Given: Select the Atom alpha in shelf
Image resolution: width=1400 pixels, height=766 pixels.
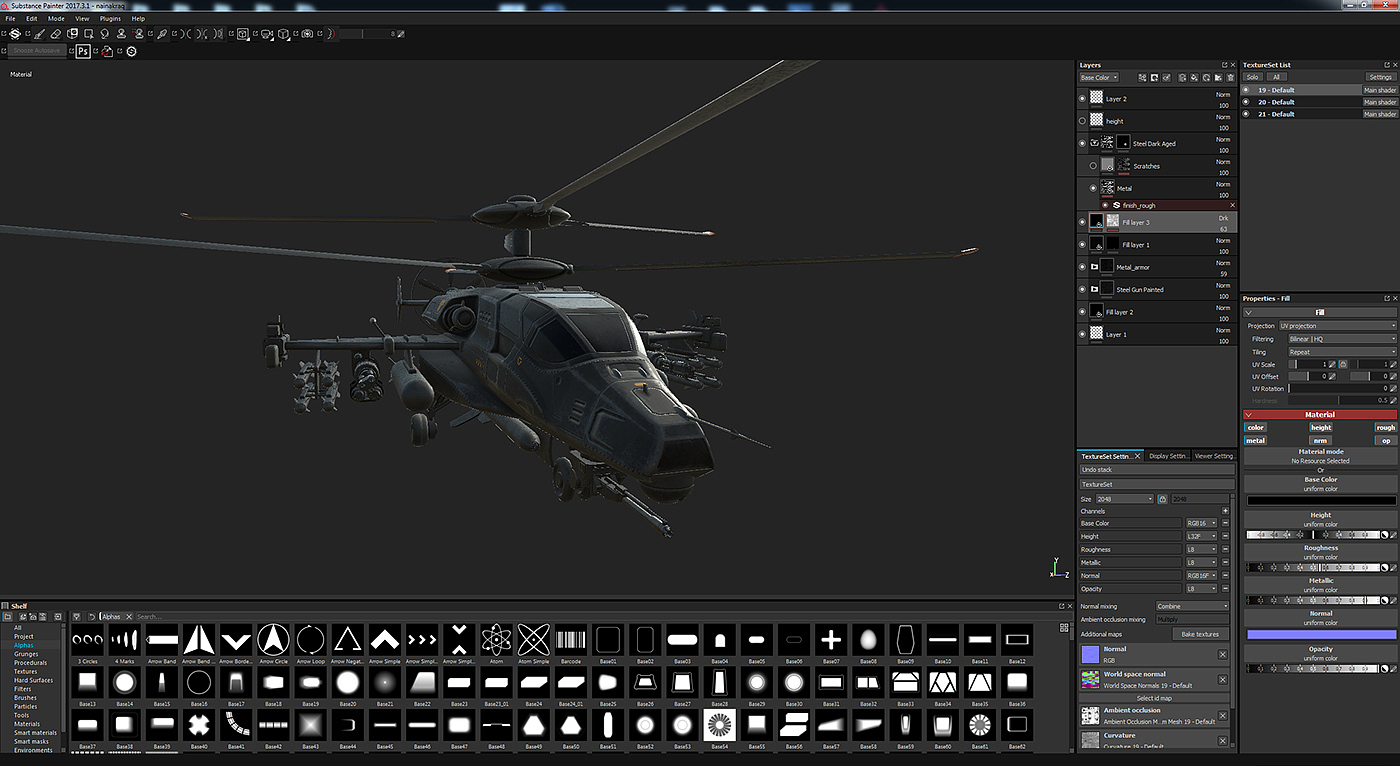Looking at the screenshot, I should [496, 639].
